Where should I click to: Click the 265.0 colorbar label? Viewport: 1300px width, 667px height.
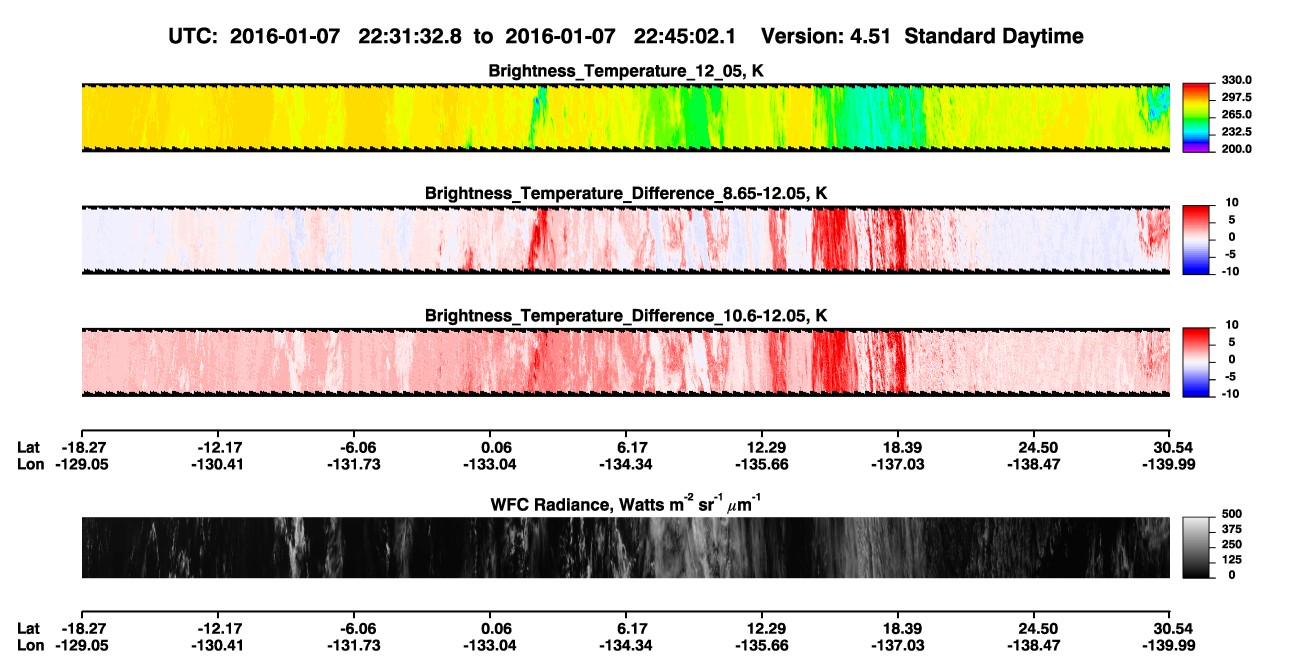coord(1238,115)
